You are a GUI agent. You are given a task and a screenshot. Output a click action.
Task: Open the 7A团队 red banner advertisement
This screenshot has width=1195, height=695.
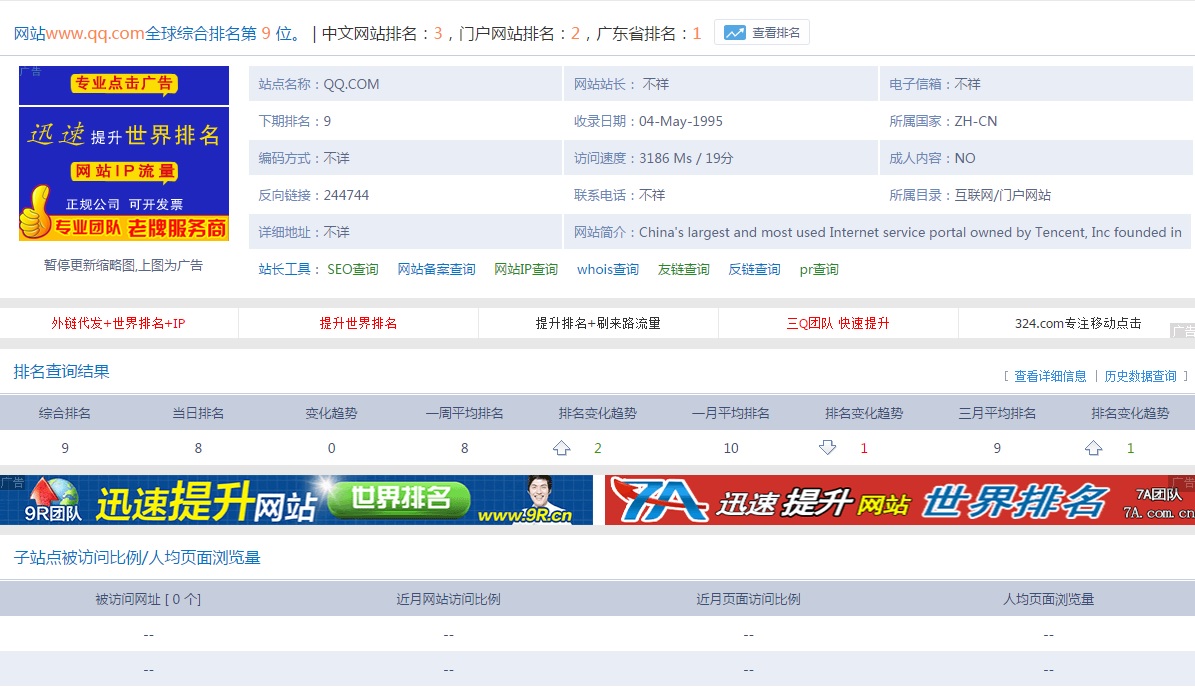[899, 500]
